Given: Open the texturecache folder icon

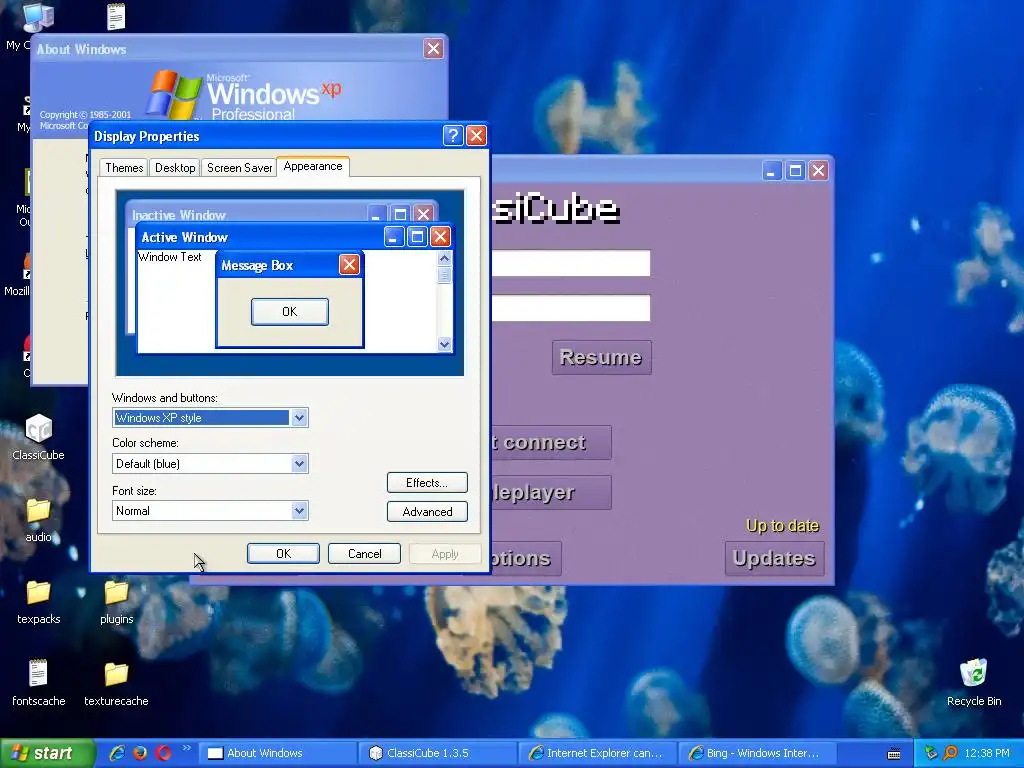Looking at the screenshot, I should click(x=116, y=682).
